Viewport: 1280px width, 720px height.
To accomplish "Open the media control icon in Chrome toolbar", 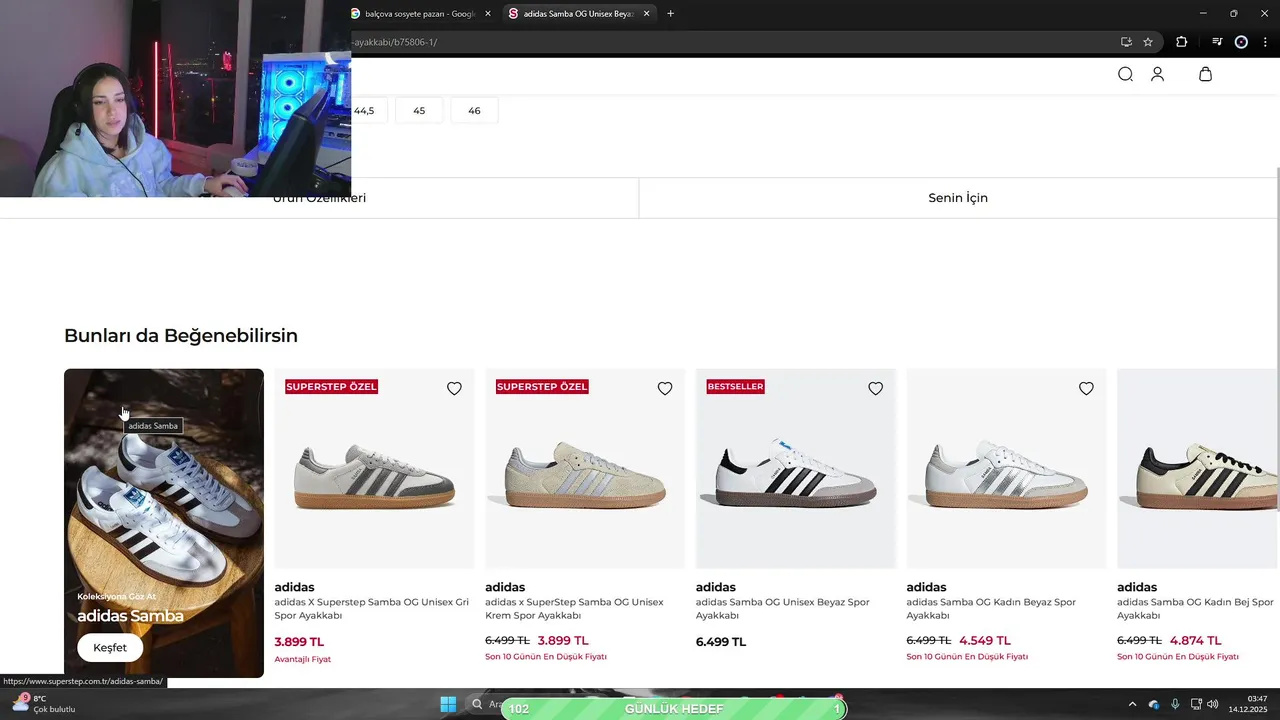I will click(1217, 42).
